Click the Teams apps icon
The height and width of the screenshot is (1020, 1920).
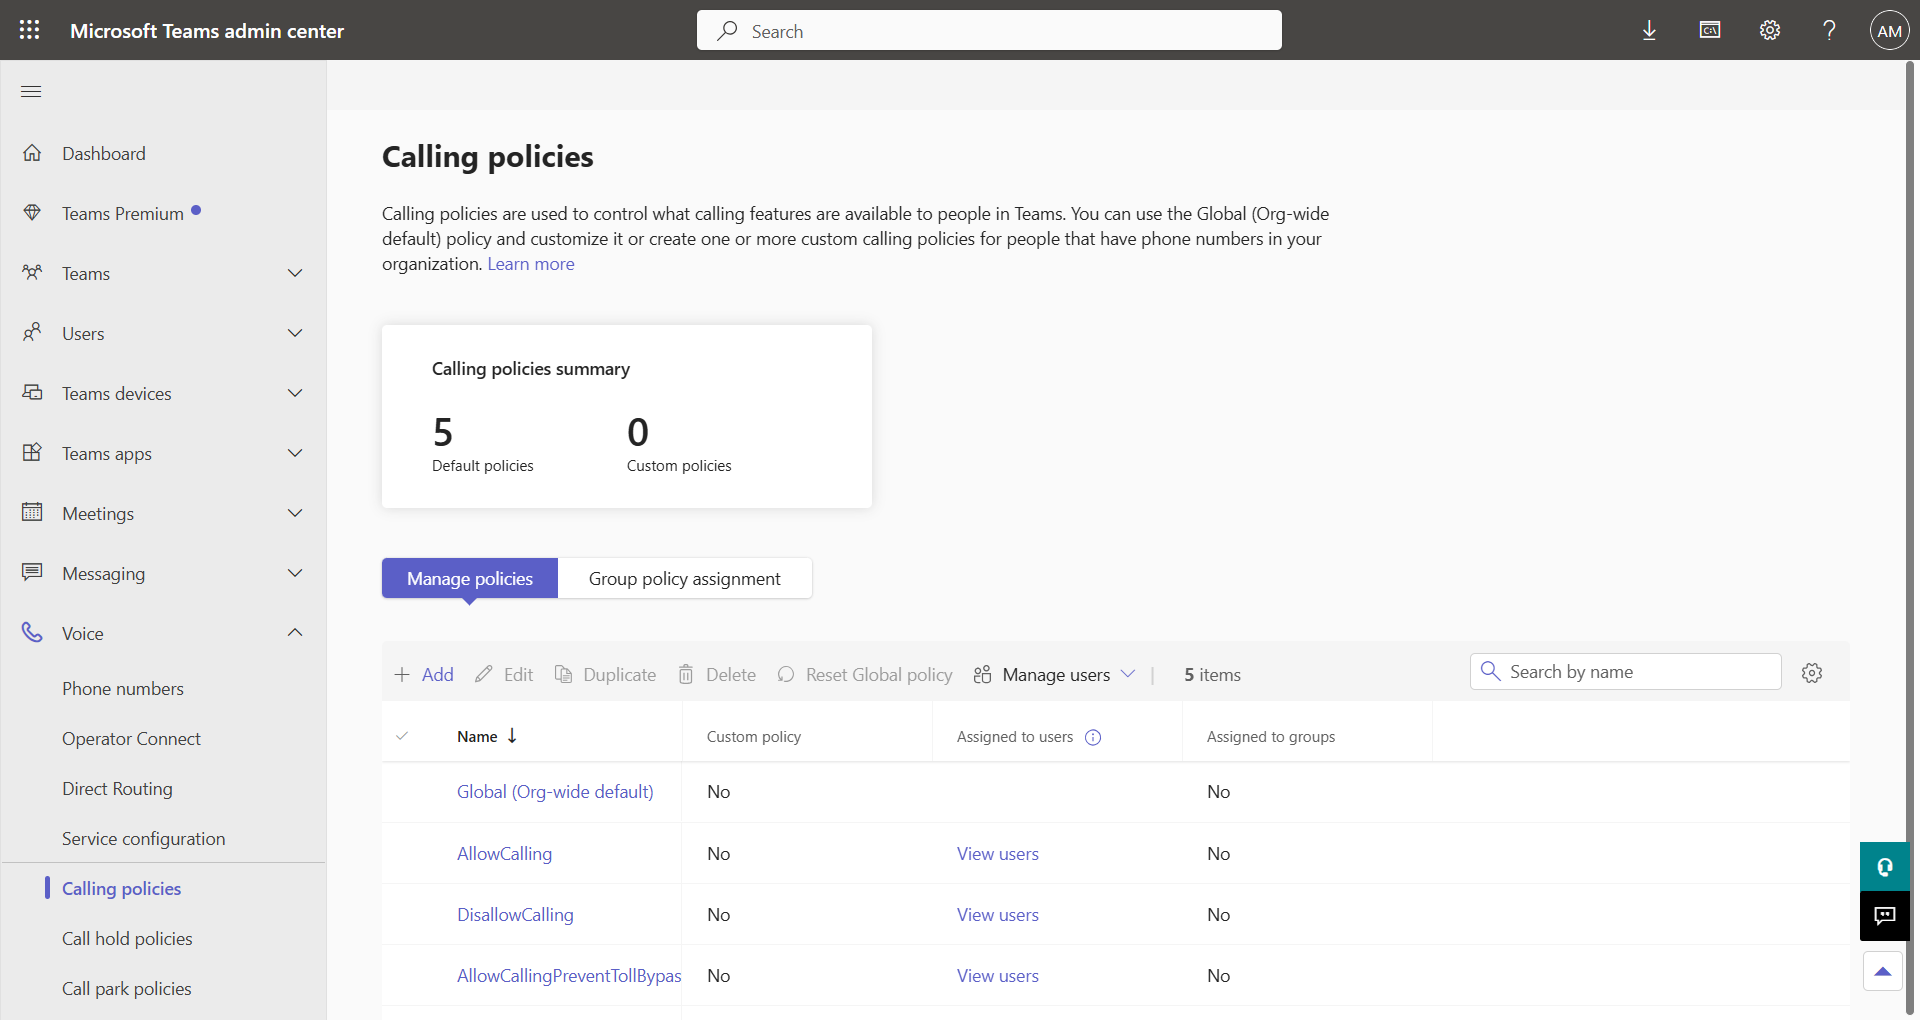32,452
